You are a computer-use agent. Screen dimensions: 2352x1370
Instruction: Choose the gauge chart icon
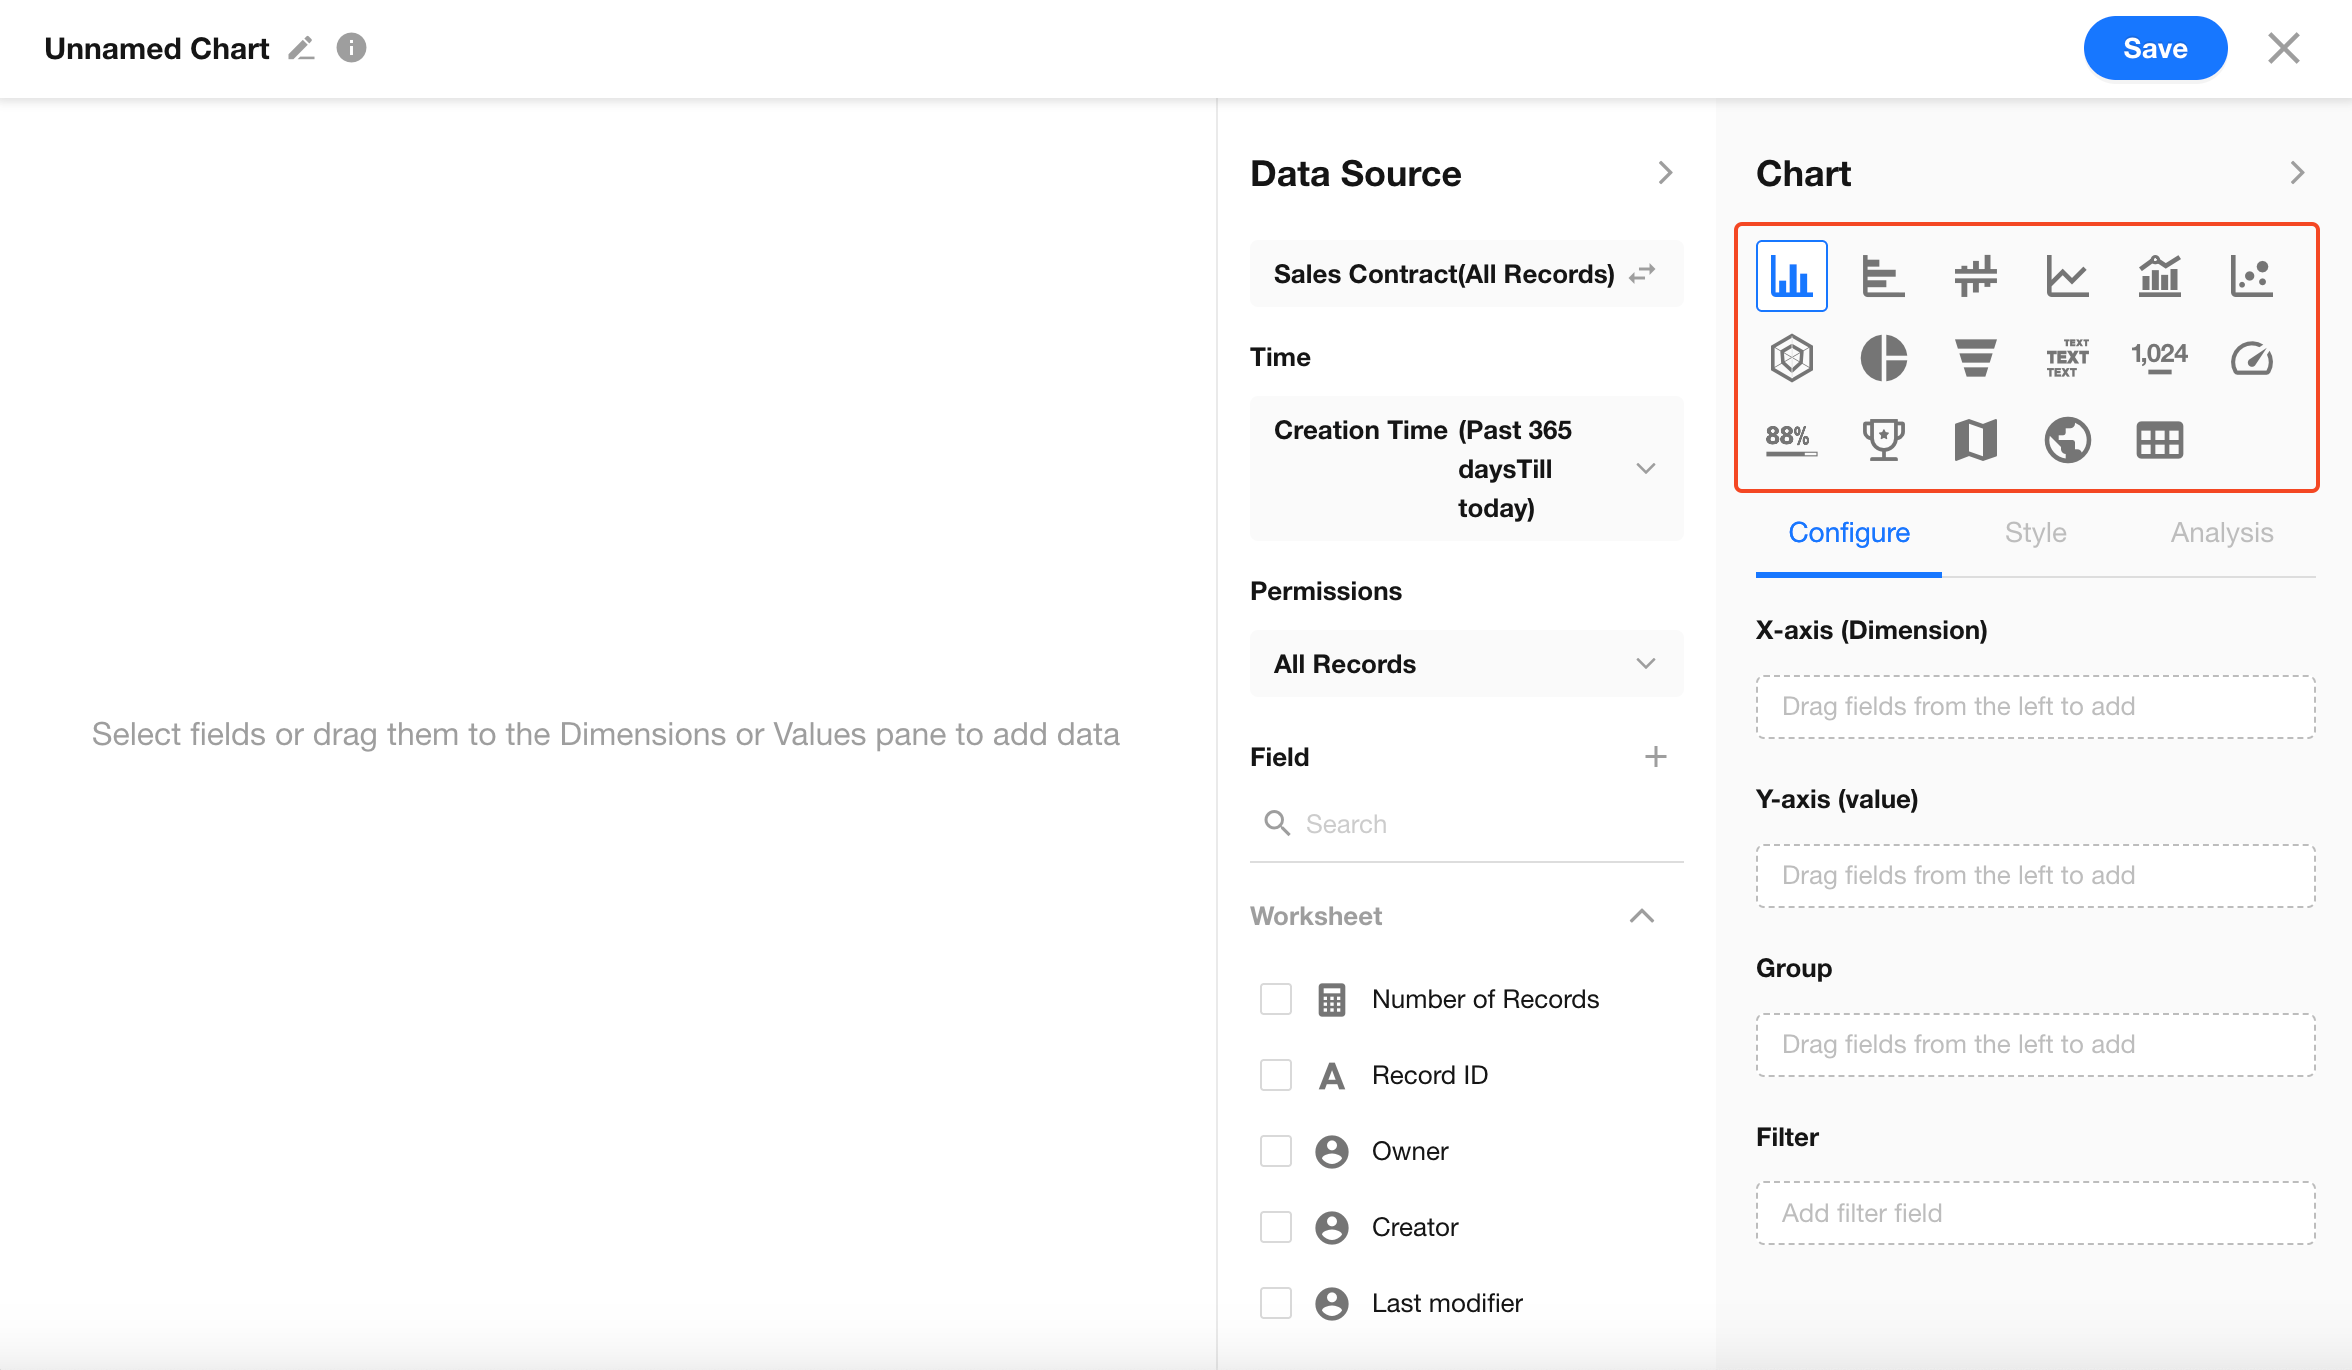coord(2251,358)
